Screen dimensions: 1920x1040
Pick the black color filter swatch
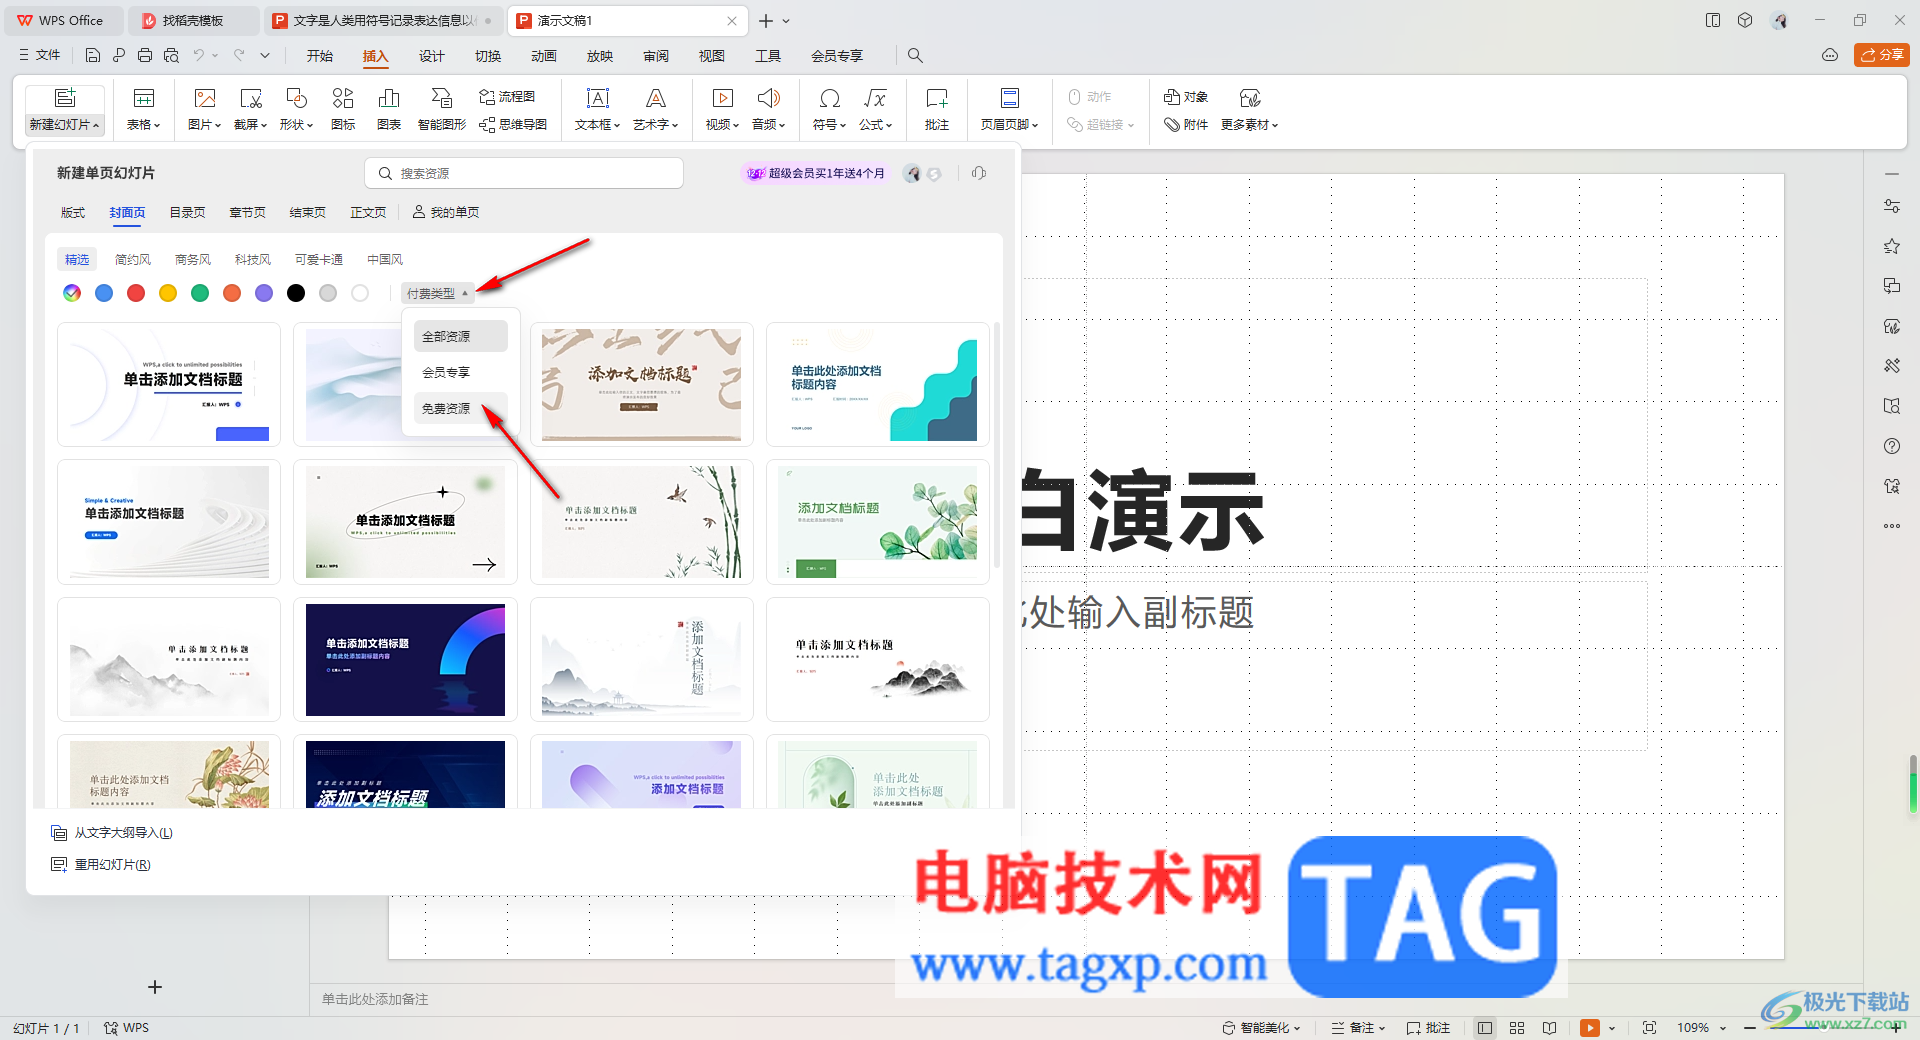click(x=296, y=293)
